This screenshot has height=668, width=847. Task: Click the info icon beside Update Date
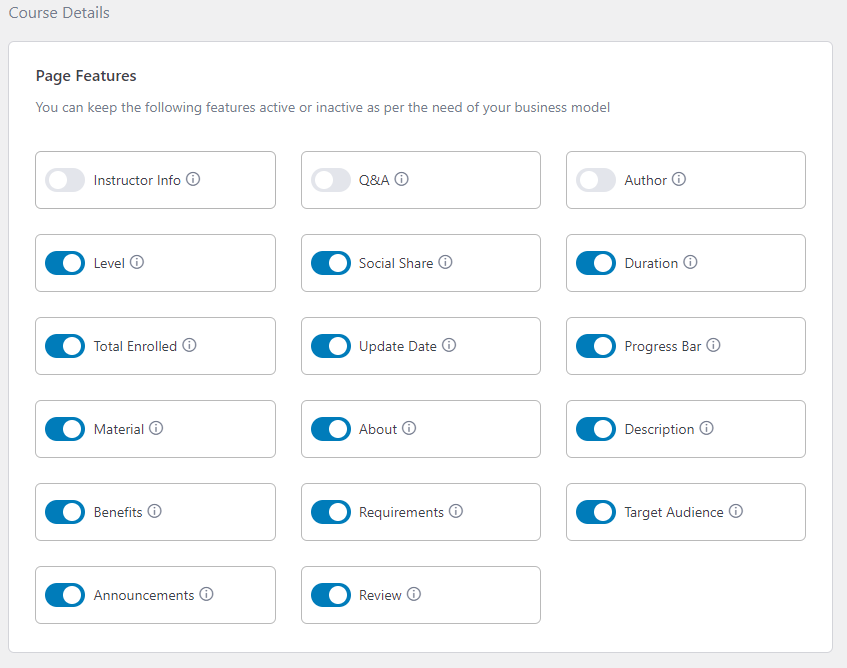[x=449, y=345]
